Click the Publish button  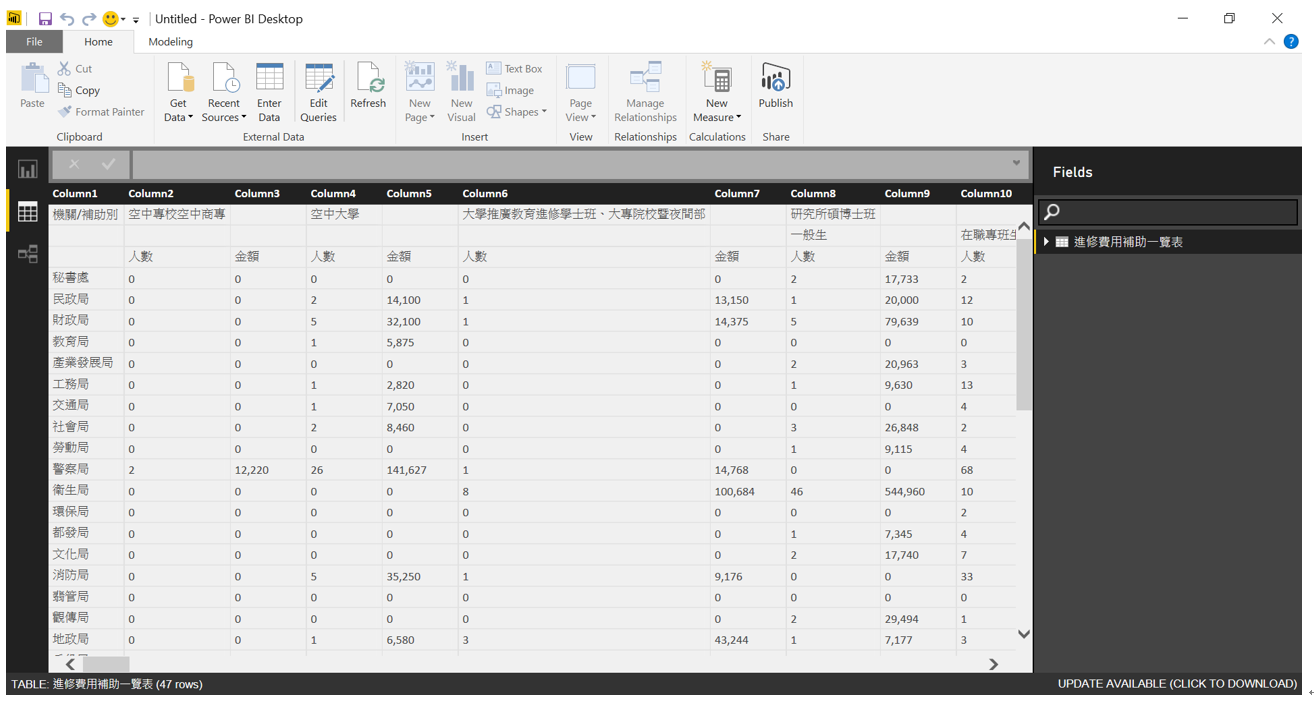point(775,86)
